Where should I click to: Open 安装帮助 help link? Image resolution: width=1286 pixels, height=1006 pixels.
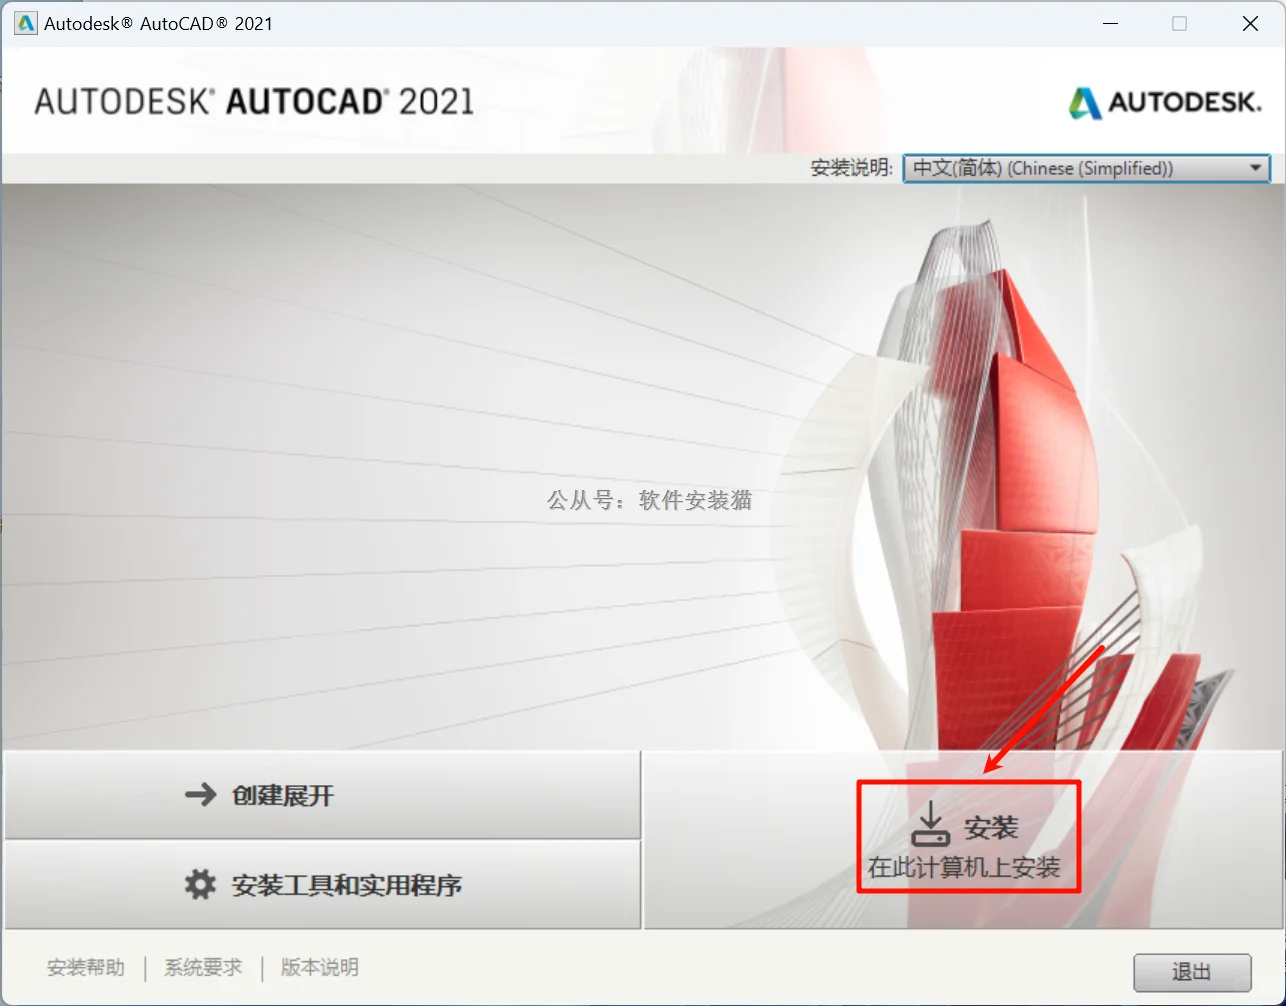point(84,967)
